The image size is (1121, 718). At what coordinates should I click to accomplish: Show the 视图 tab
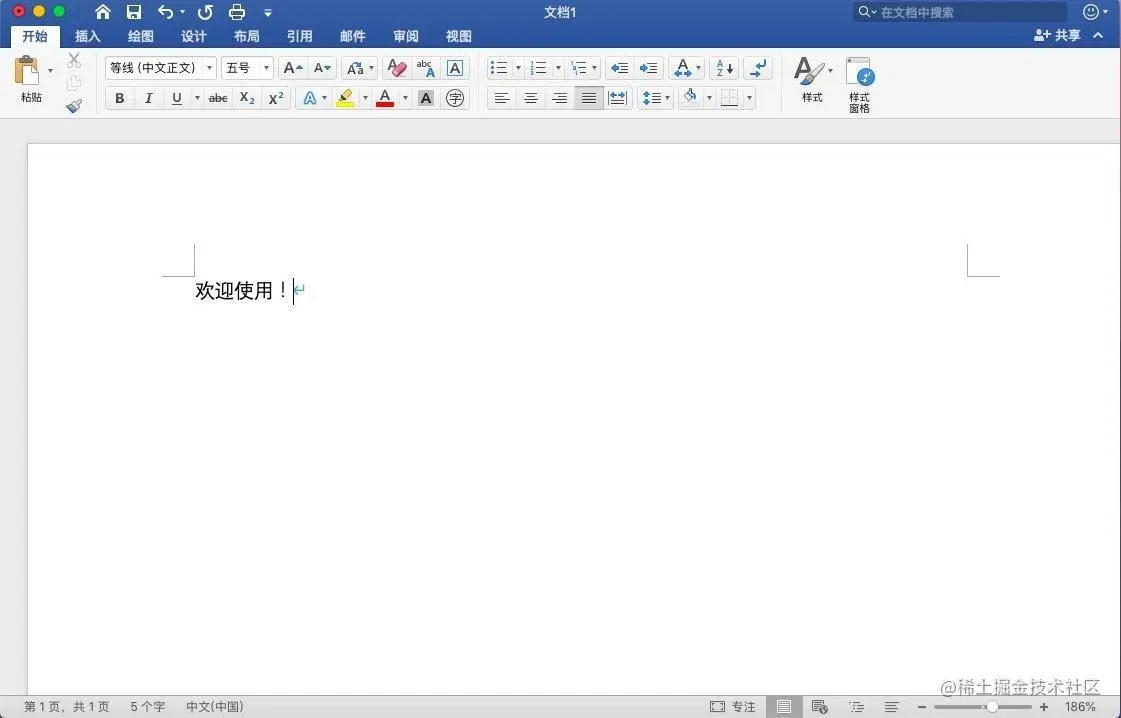458,36
